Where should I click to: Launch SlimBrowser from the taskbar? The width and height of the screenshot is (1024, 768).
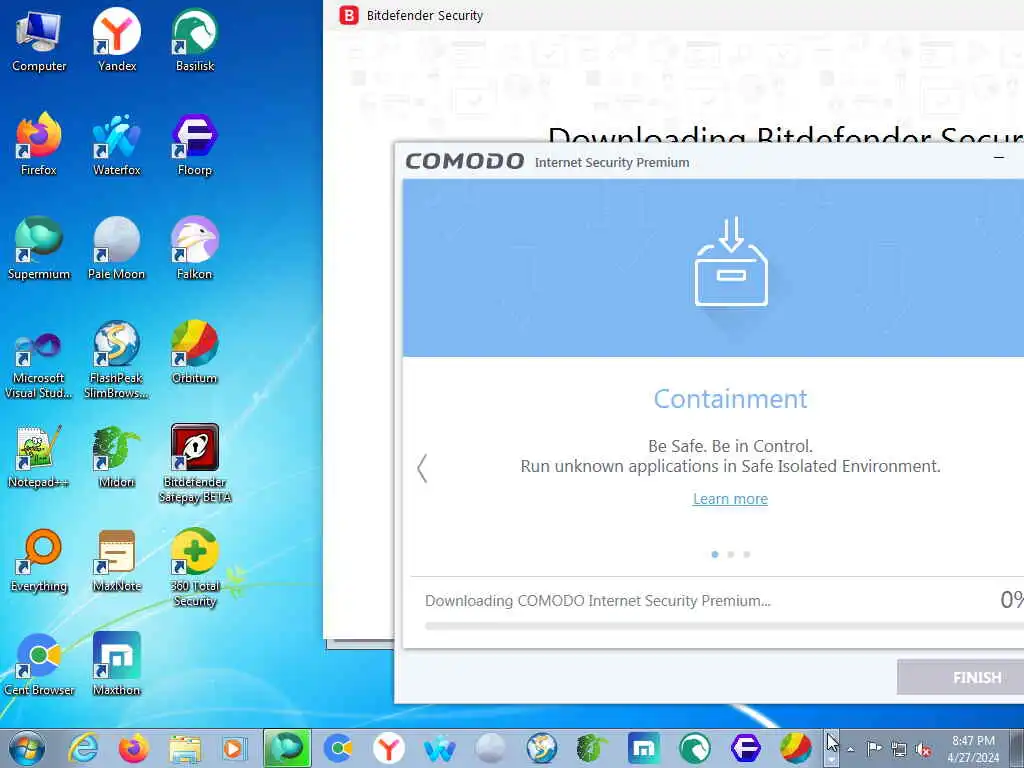click(x=541, y=748)
